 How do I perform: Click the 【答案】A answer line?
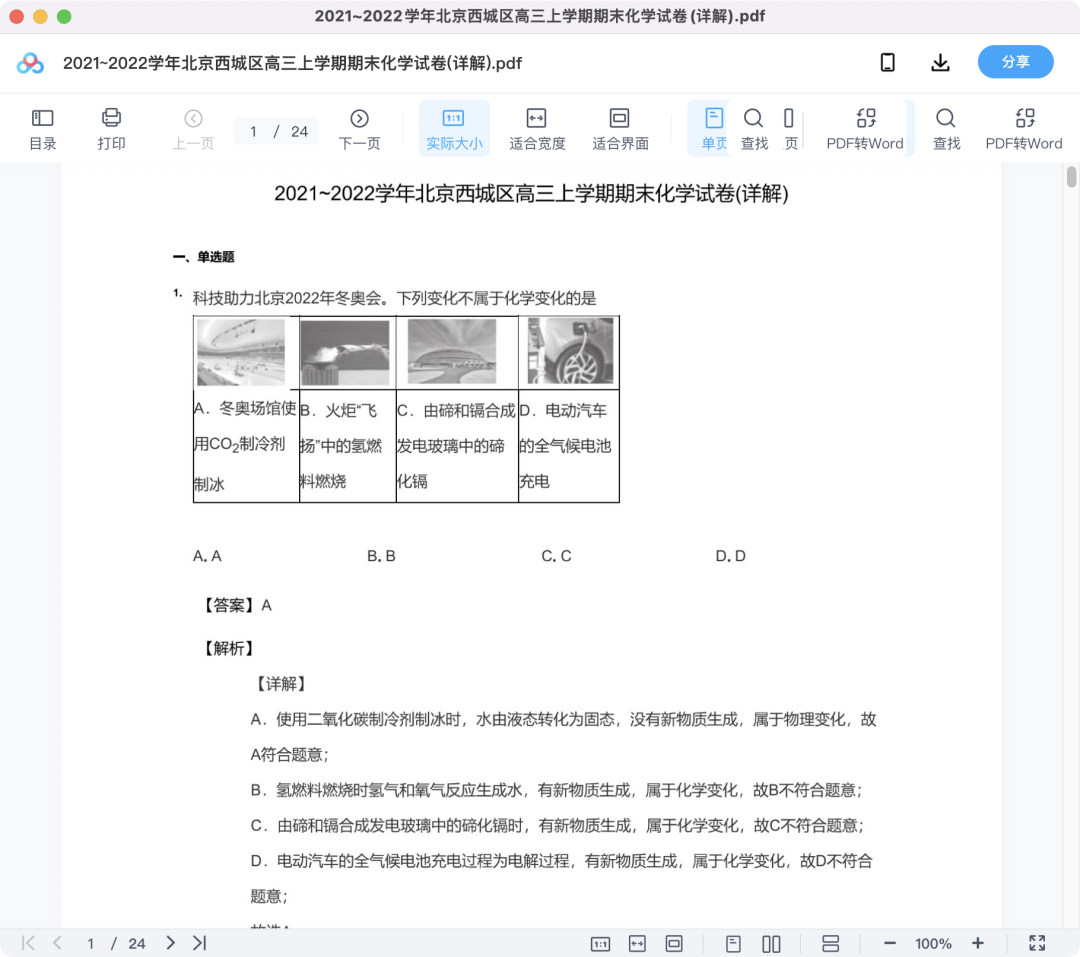236,605
